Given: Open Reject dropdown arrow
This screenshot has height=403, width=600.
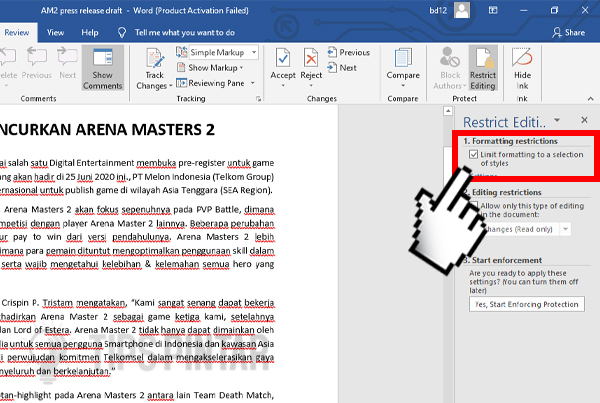Looking at the screenshot, I should pyautogui.click(x=311, y=85).
